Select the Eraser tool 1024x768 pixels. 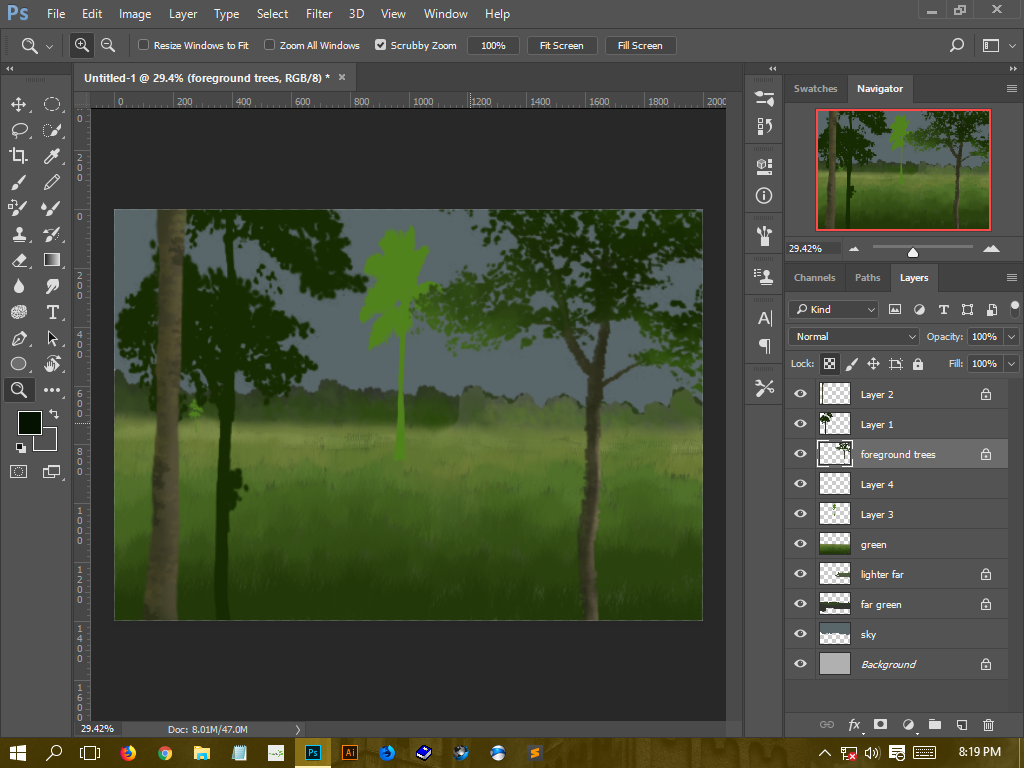(18, 260)
